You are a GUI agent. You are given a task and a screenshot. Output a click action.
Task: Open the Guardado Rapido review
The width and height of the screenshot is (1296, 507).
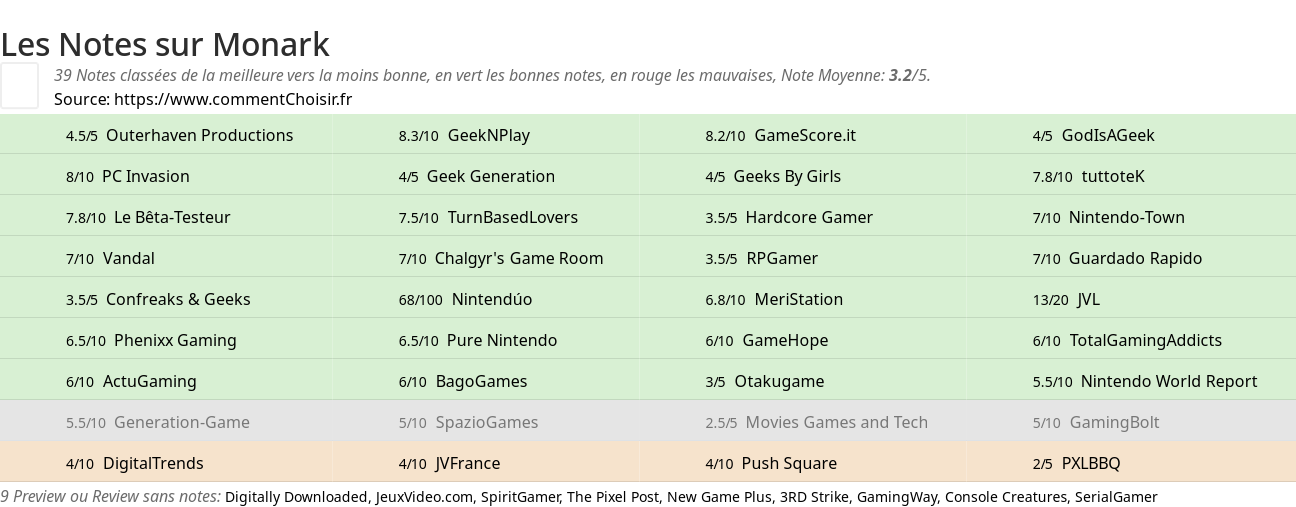[1118, 258]
